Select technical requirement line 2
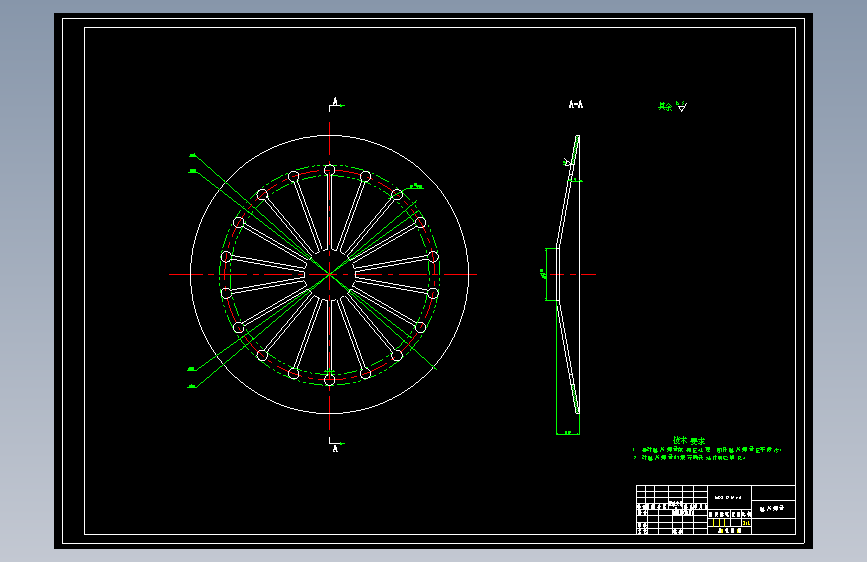This screenshot has height=562, width=867. click(690, 458)
